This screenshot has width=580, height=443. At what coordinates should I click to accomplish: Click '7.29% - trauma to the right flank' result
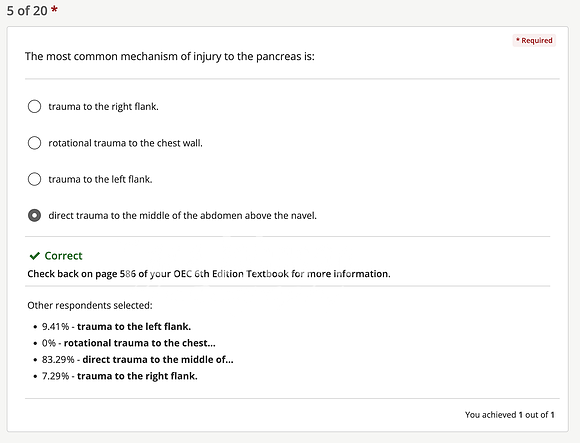click(119, 376)
